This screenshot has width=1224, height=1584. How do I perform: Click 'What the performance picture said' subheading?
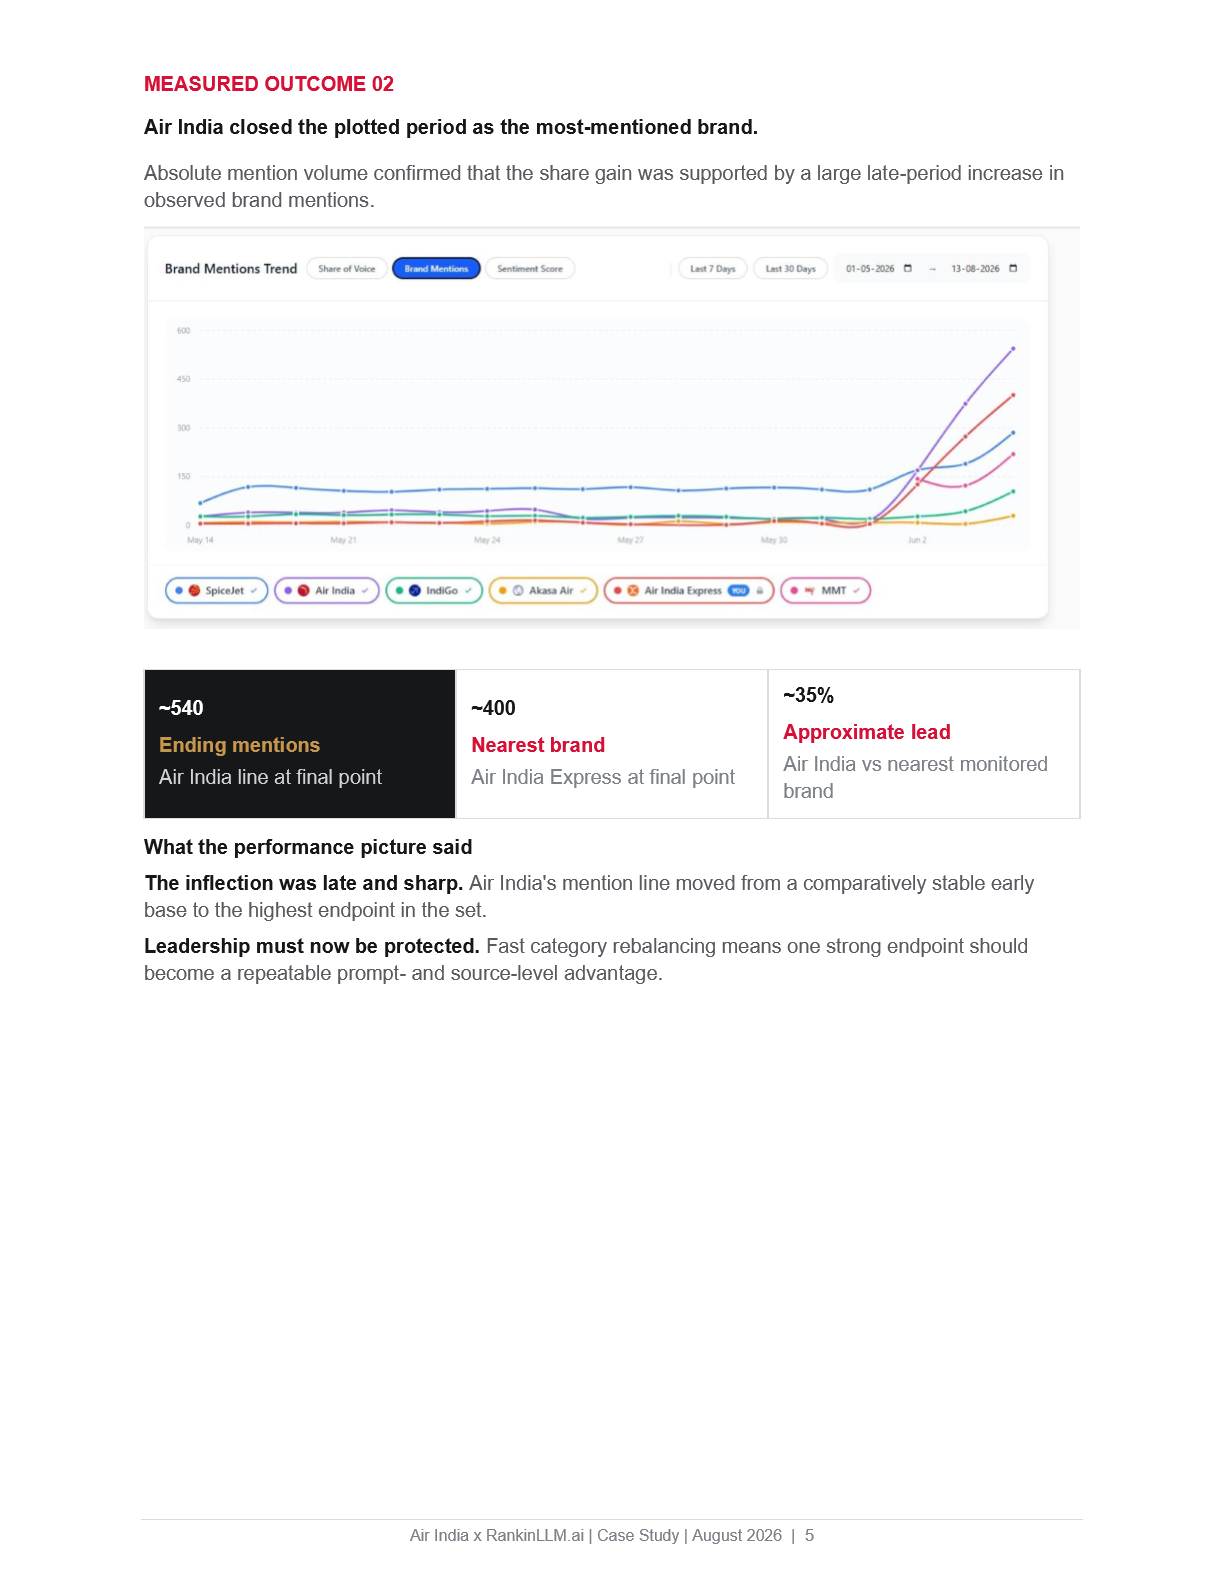(308, 847)
